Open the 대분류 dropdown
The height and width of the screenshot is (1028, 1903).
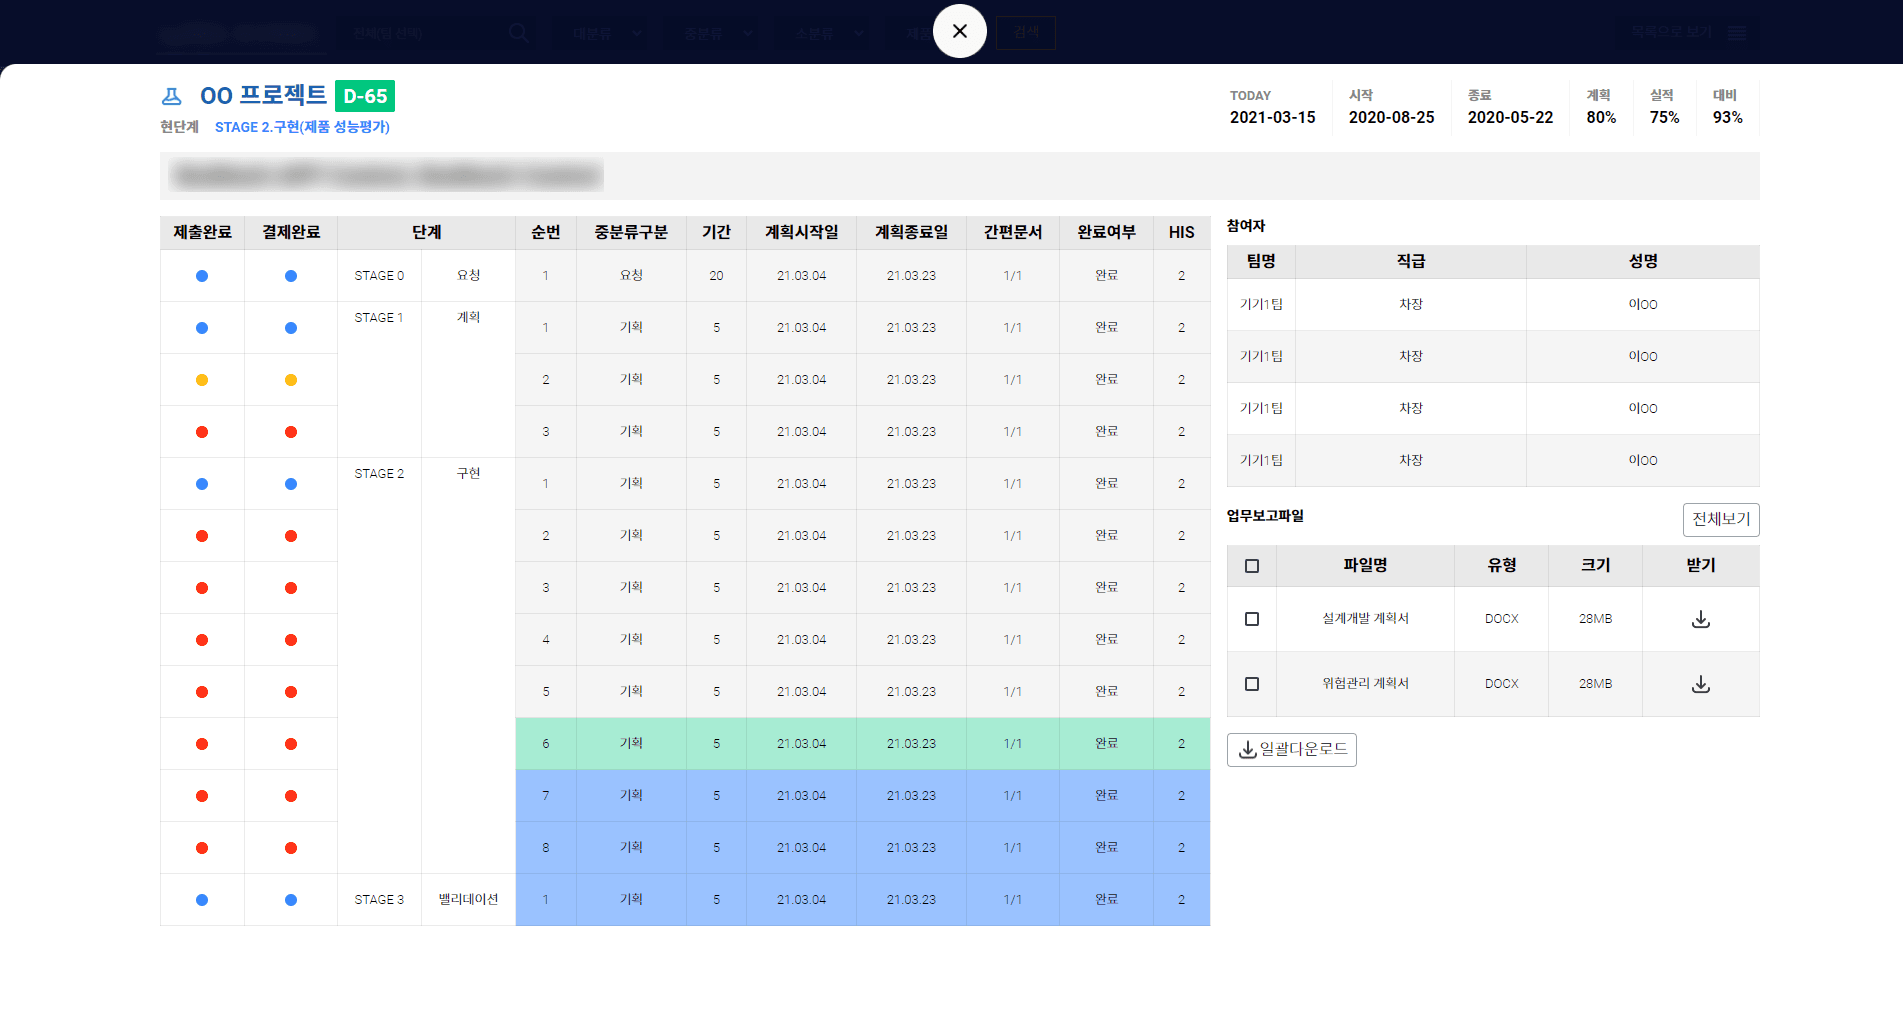(x=607, y=33)
